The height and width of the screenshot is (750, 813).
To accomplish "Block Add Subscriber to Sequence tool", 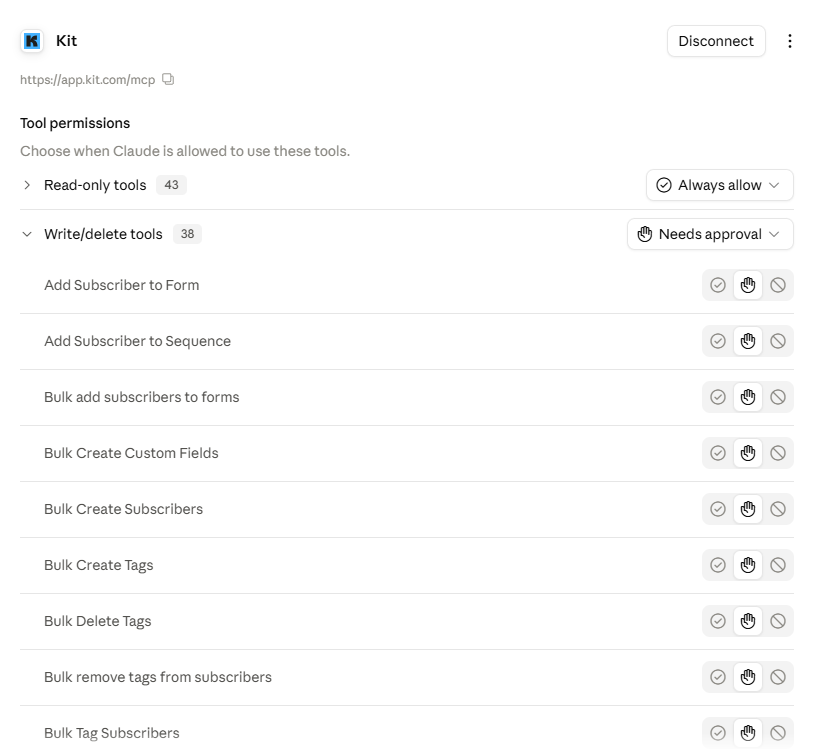I will pos(778,341).
